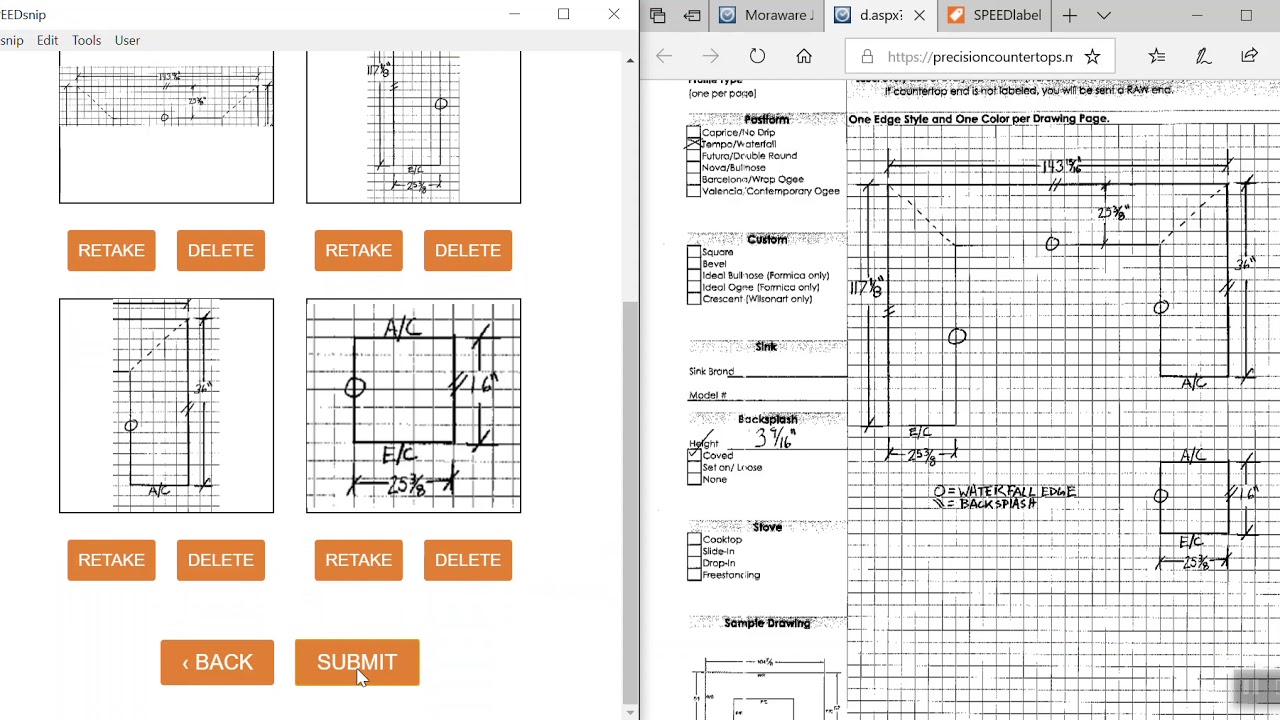This screenshot has width=1280, height=720.
Task: Open the snip menu in SPEEDsnip
Action: tap(12, 40)
